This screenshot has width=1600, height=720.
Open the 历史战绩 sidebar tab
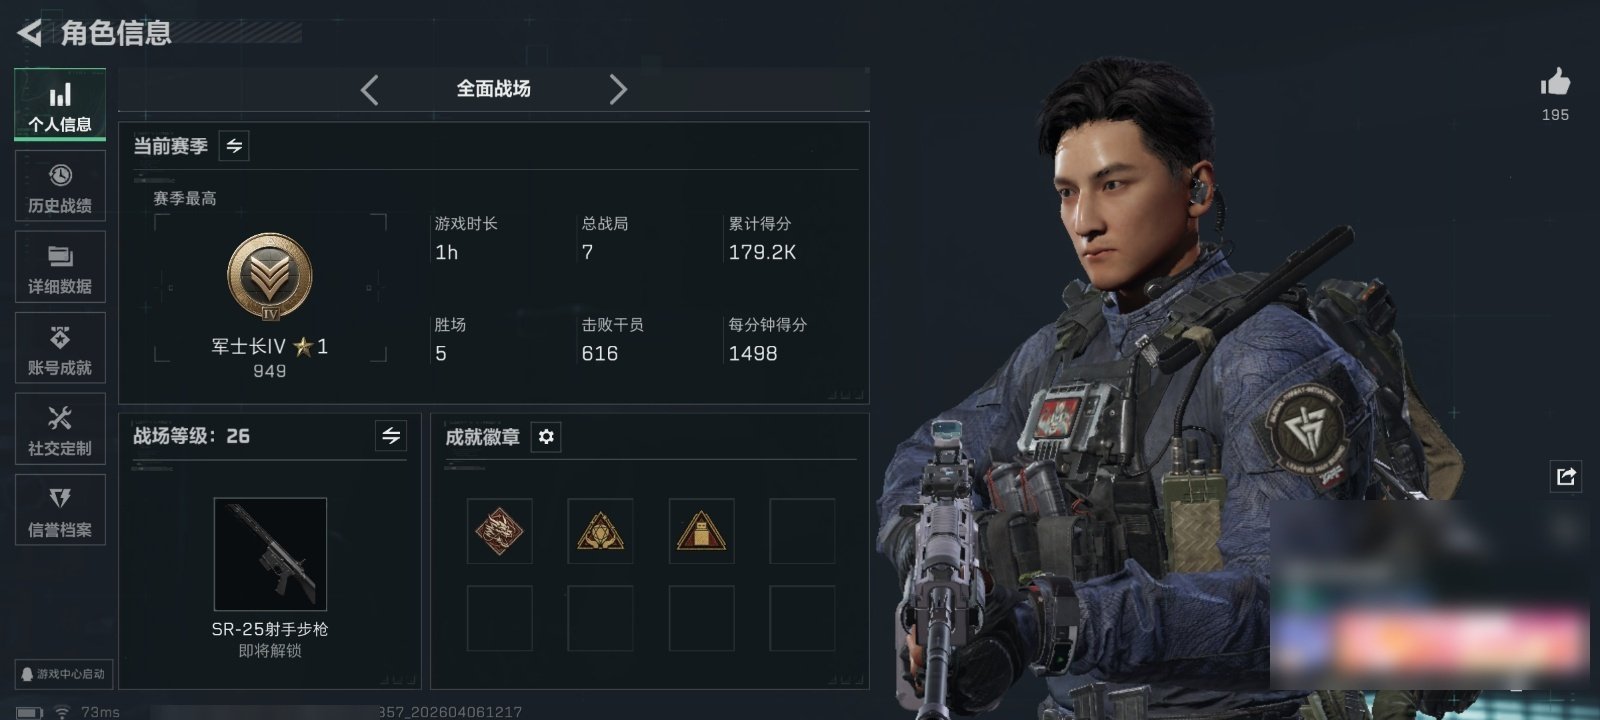(60, 186)
